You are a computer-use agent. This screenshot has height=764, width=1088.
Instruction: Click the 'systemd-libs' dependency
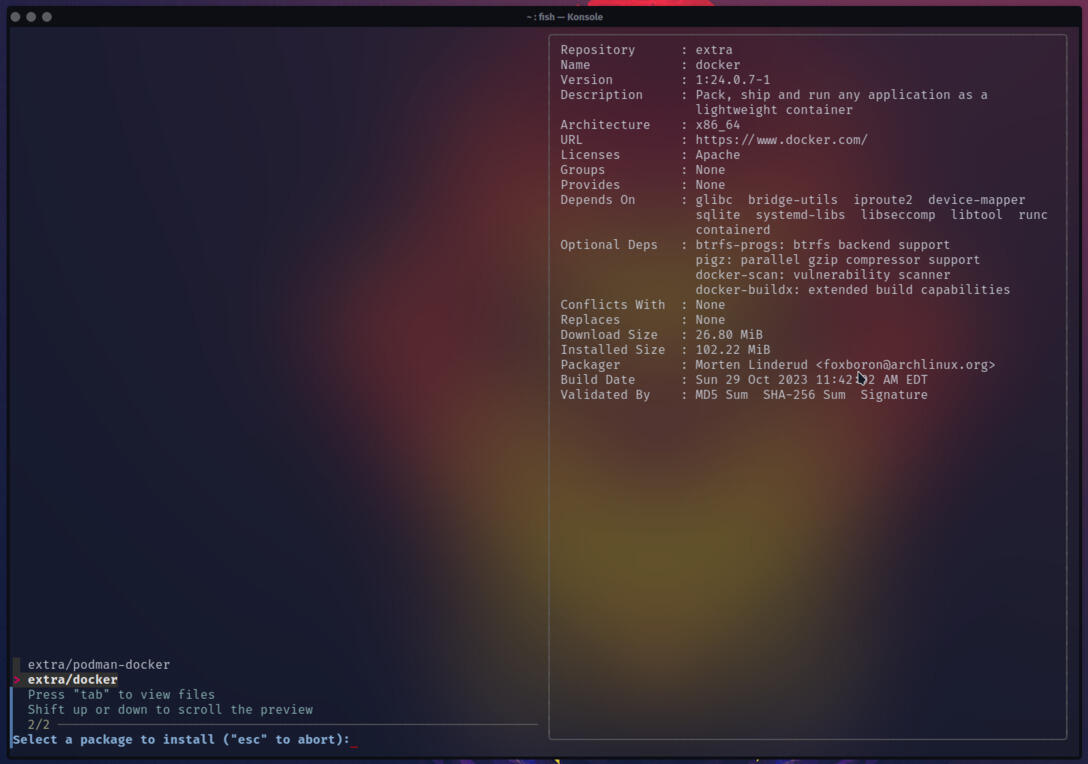(800, 214)
